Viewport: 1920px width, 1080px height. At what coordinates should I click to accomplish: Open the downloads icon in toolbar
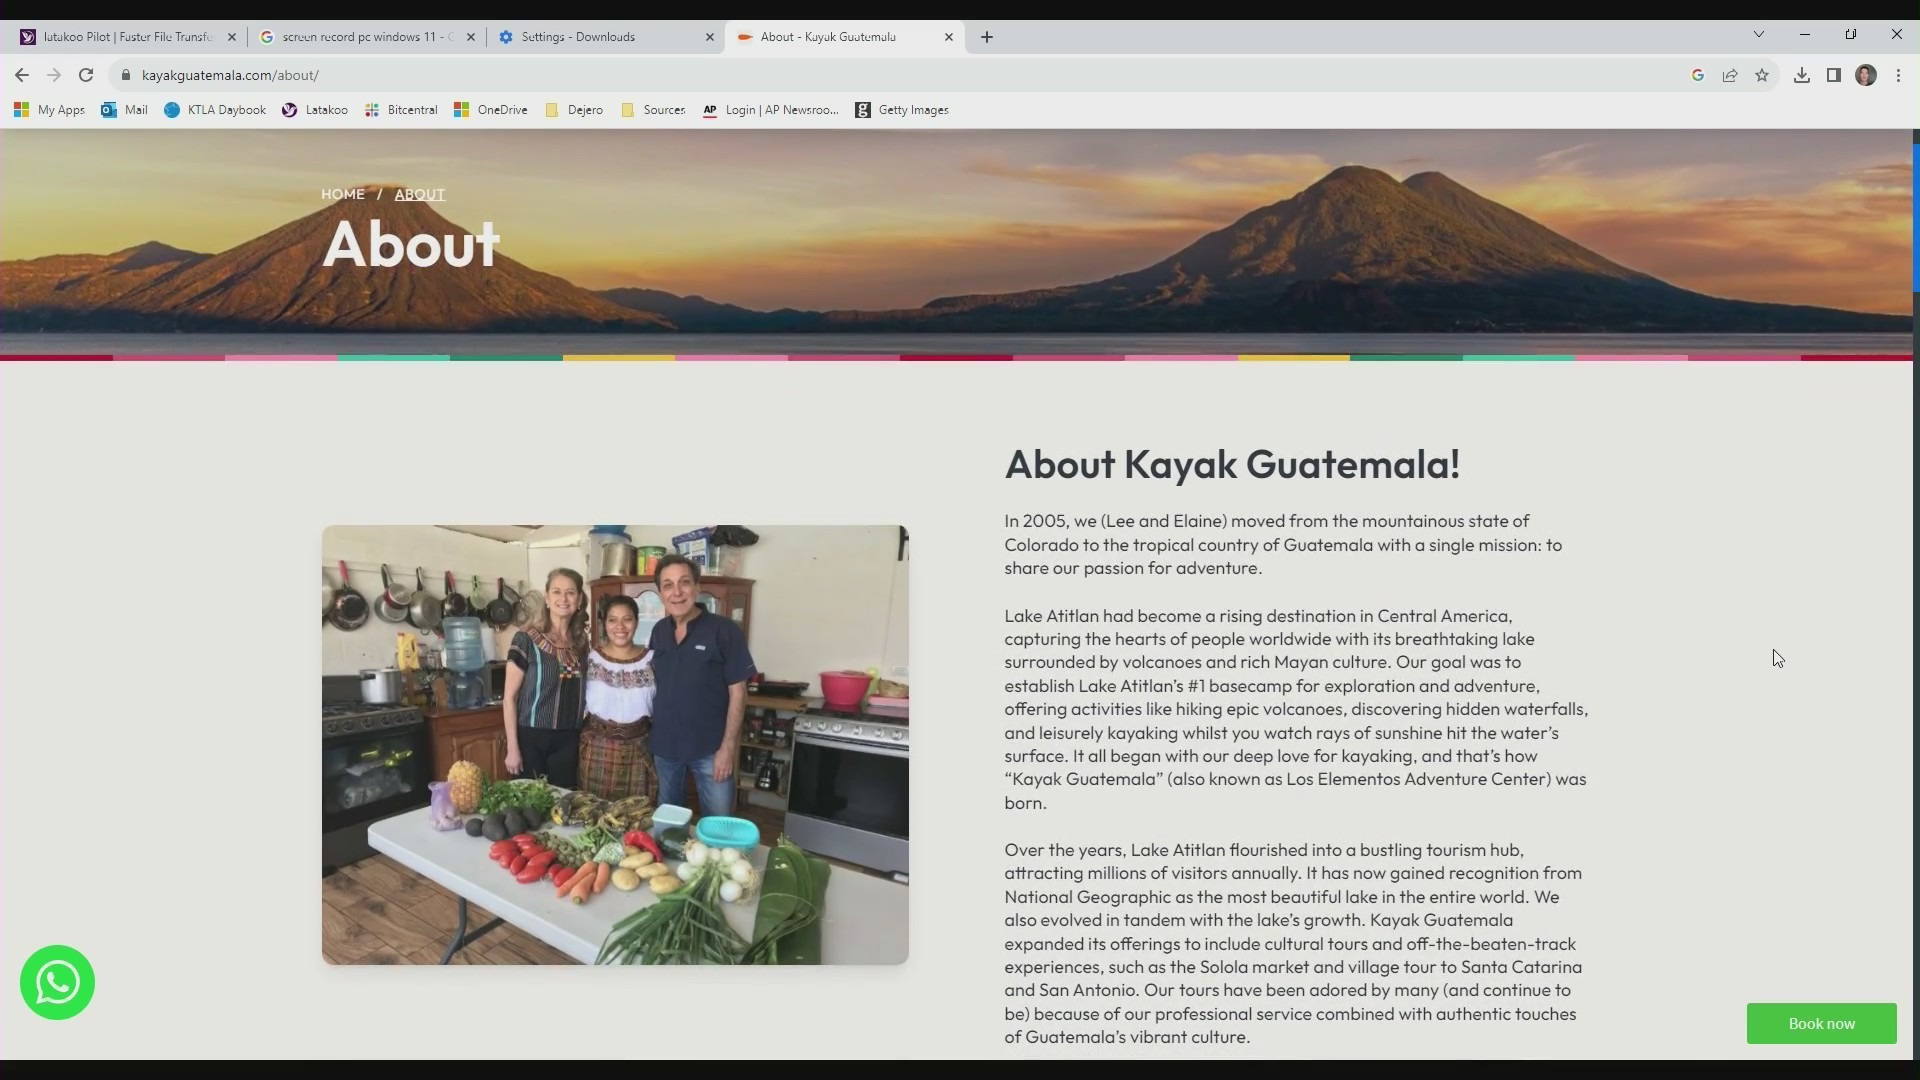point(1802,75)
